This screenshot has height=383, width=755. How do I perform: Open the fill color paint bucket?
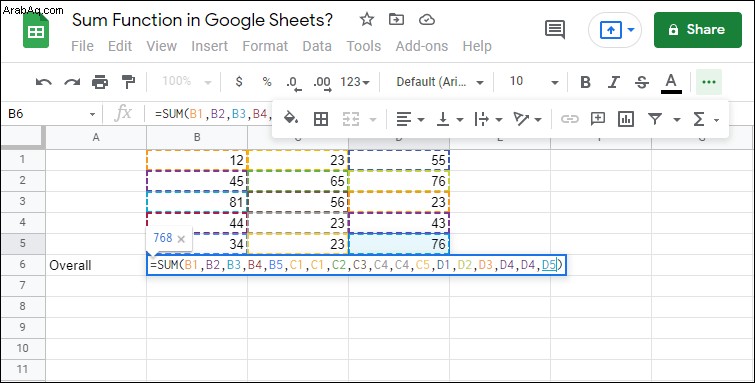pos(291,119)
